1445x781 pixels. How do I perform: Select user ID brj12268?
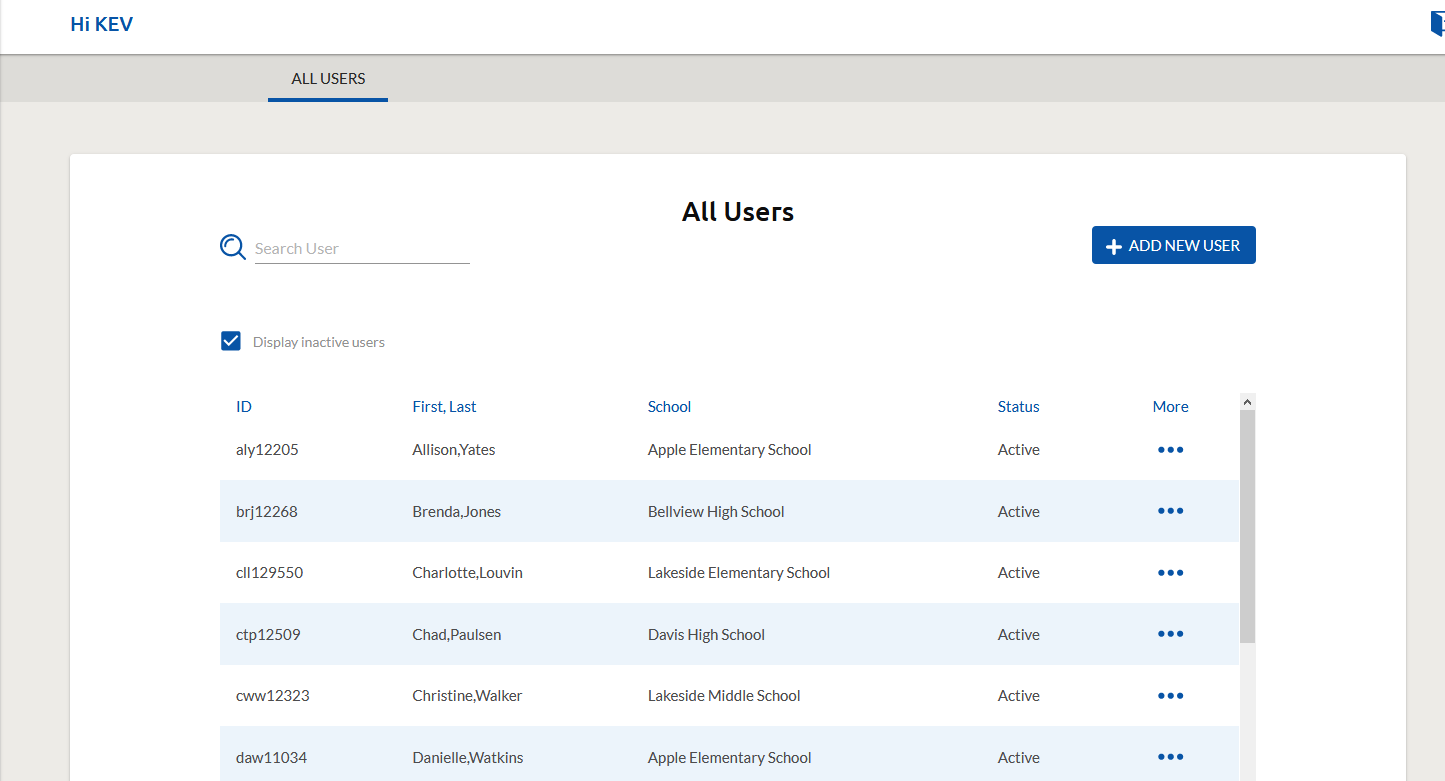point(267,512)
